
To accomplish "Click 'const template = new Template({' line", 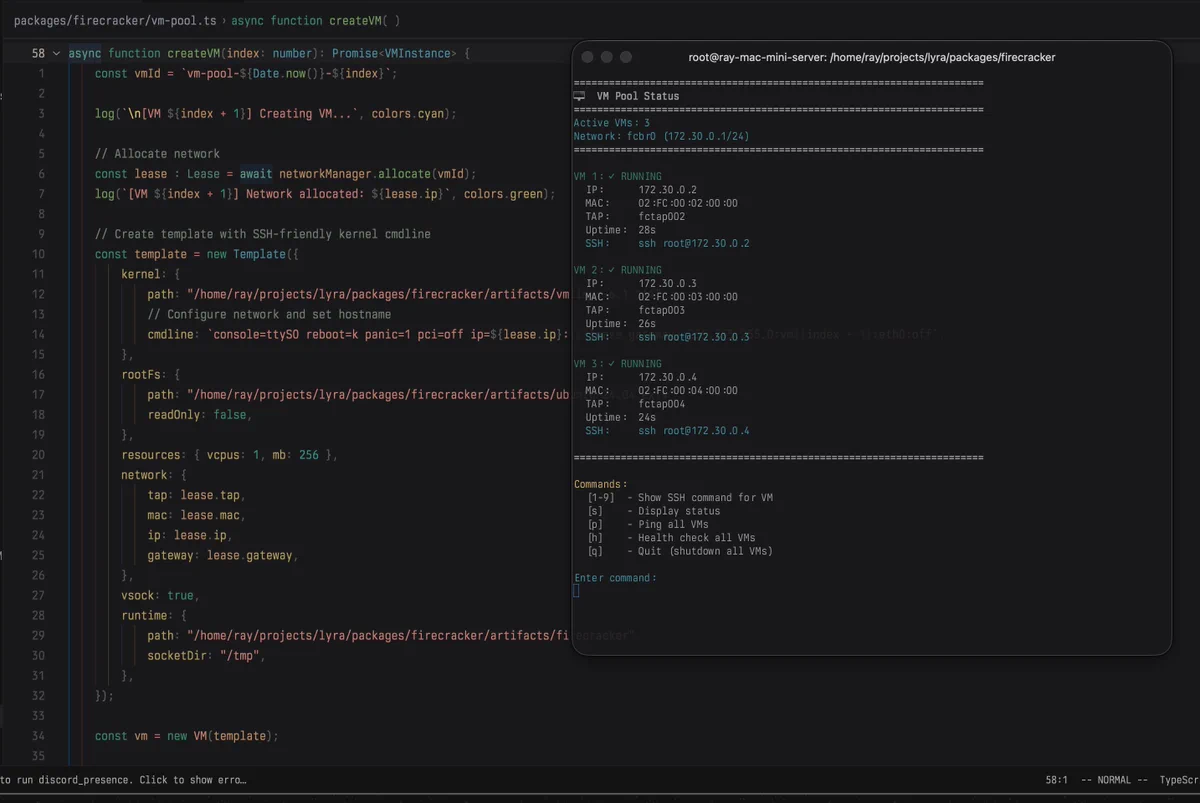I will point(196,254).
